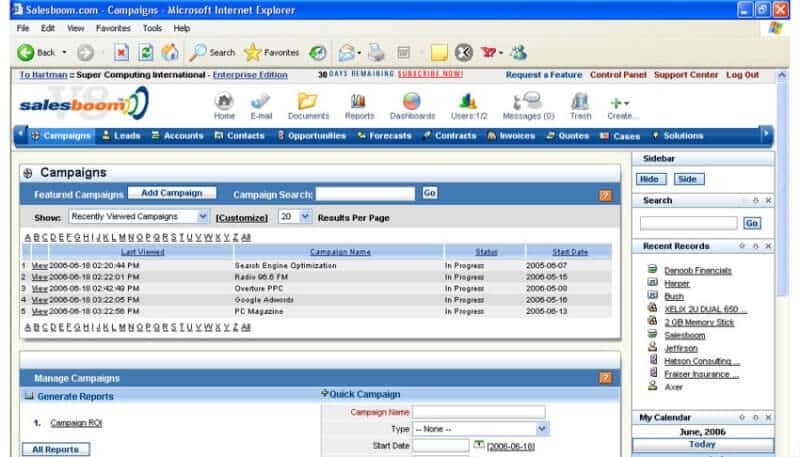Viewport: 800px width, 457px height.
Task: Click the Mail envelope toolbar icon
Action: pos(347,53)
